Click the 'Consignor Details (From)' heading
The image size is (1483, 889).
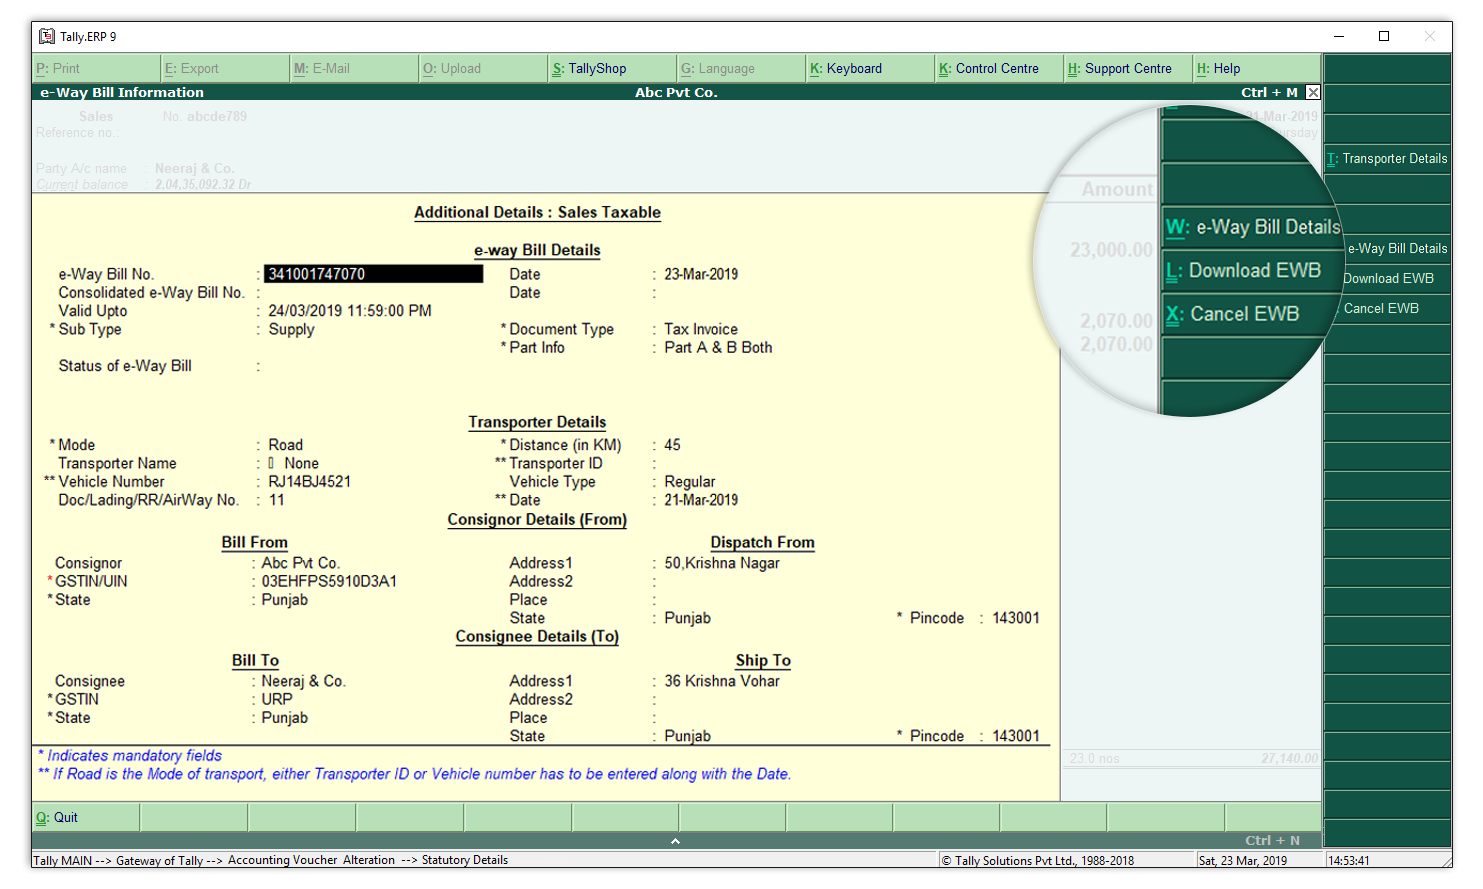coord(537,520)
